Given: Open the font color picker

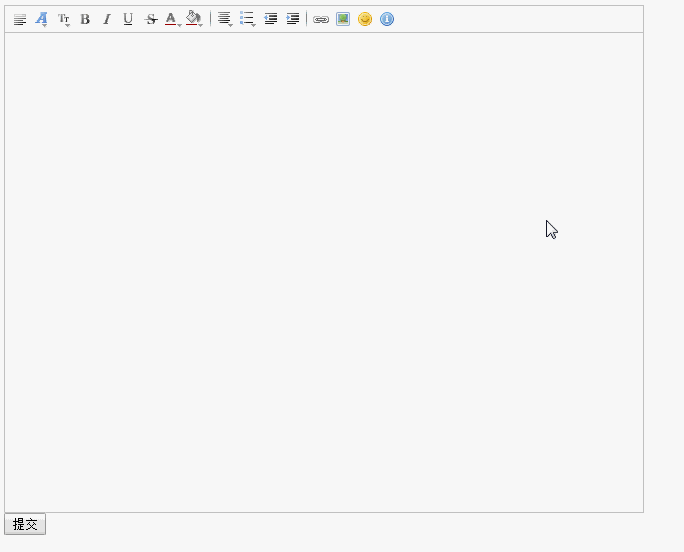Looking at the screenshot, I should click(x=172, y=19).
